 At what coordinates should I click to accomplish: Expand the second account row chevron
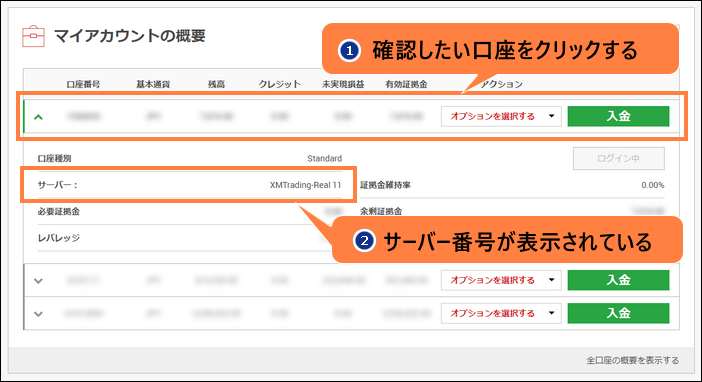point(39,281)
